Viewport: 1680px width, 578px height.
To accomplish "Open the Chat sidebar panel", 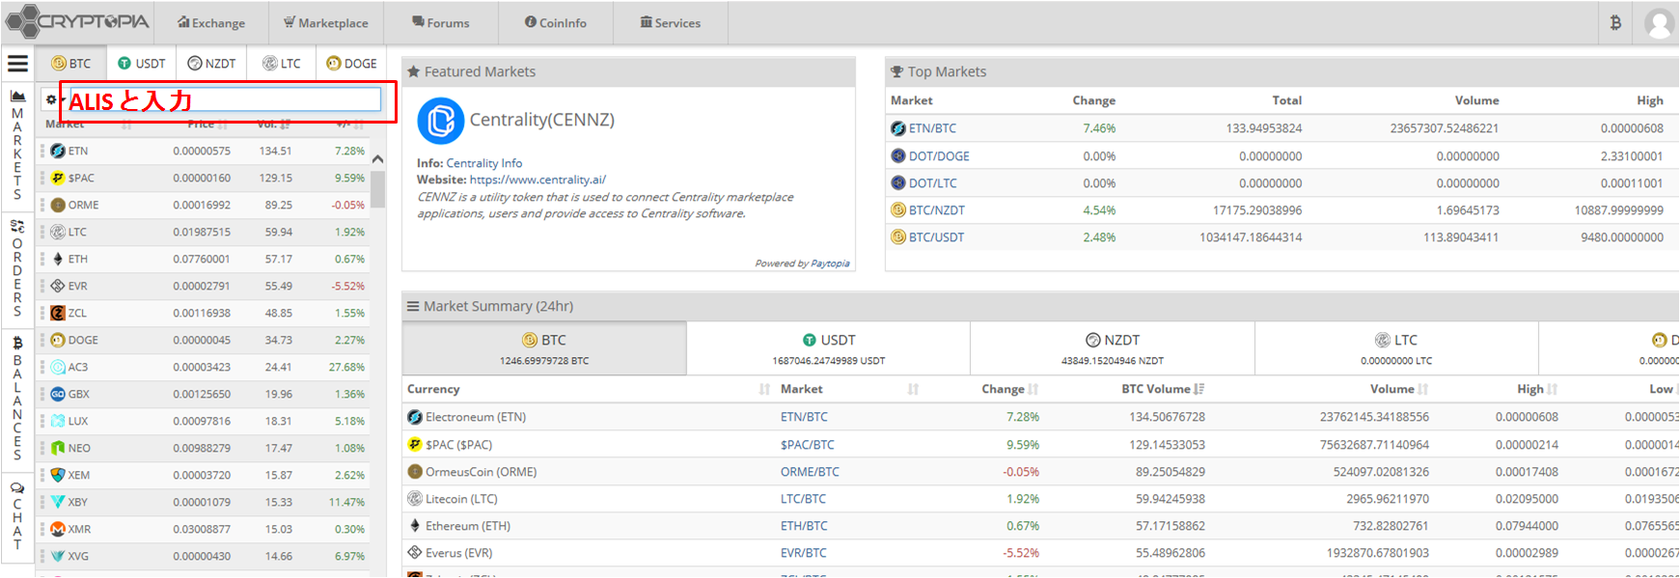I will tap(17, 515).
